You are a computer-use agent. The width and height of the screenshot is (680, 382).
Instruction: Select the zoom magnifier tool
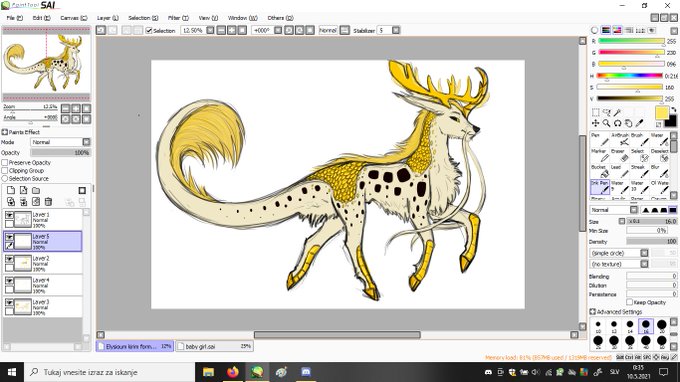(606, 123)
